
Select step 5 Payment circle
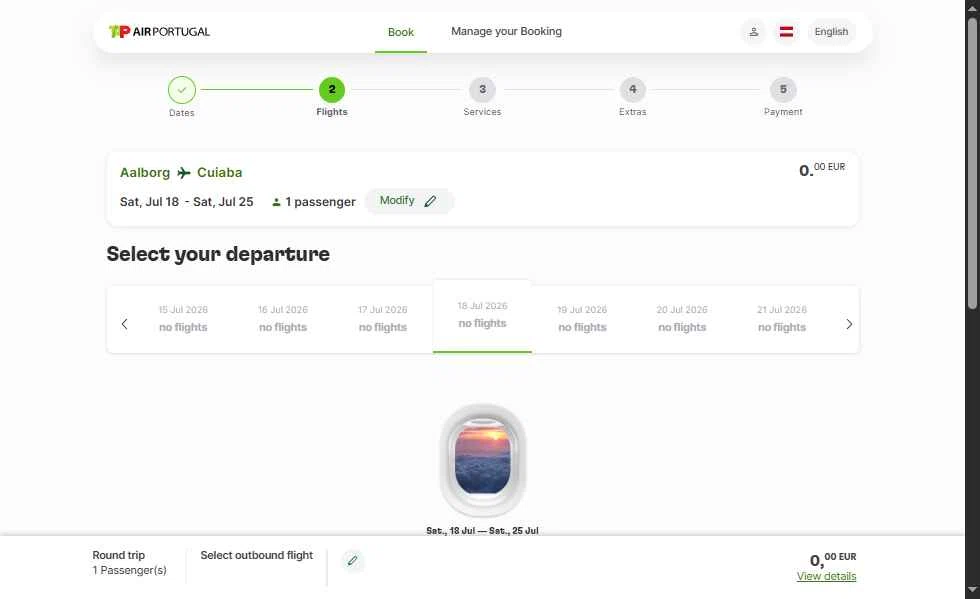783,89
